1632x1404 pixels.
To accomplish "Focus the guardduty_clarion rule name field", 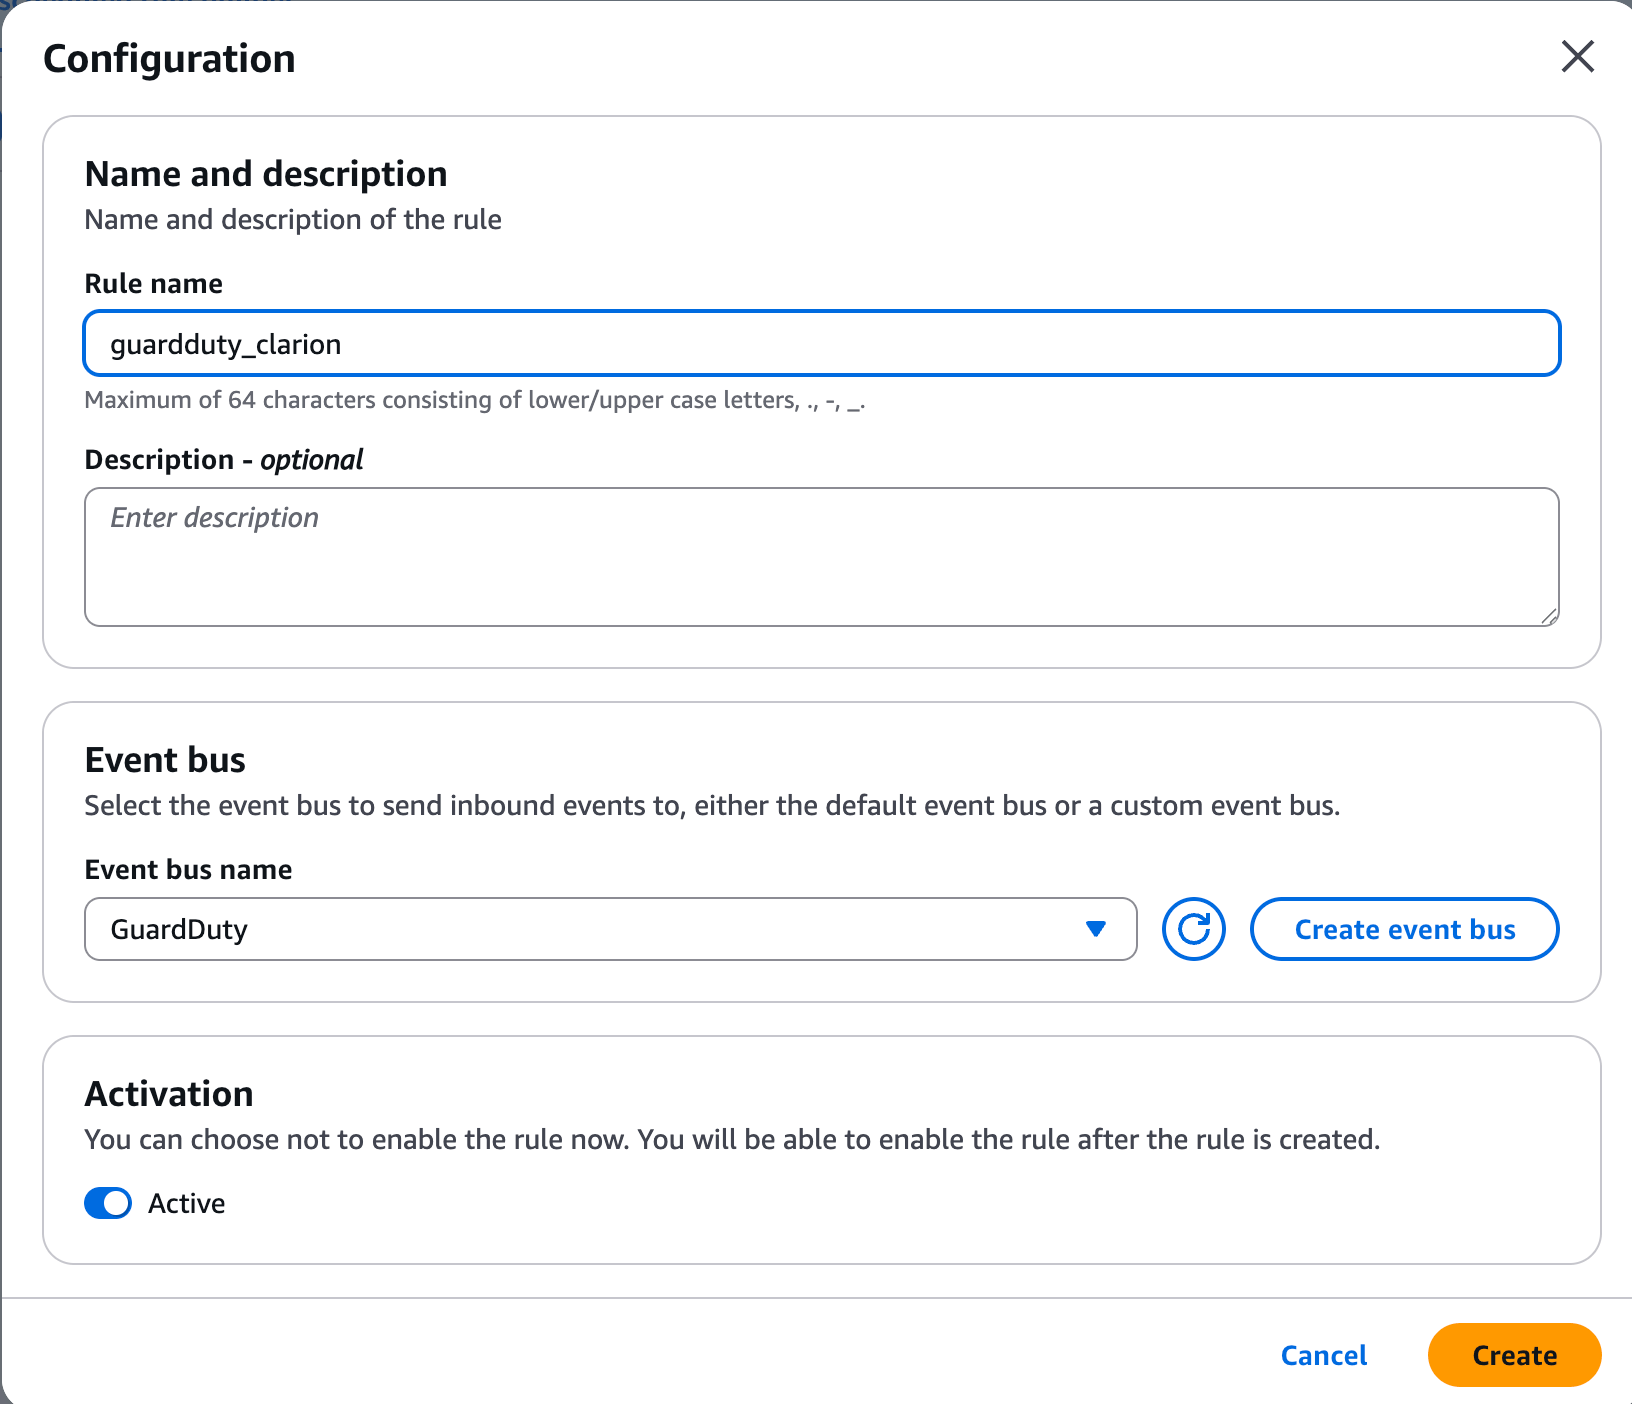I will pos(822,344).
